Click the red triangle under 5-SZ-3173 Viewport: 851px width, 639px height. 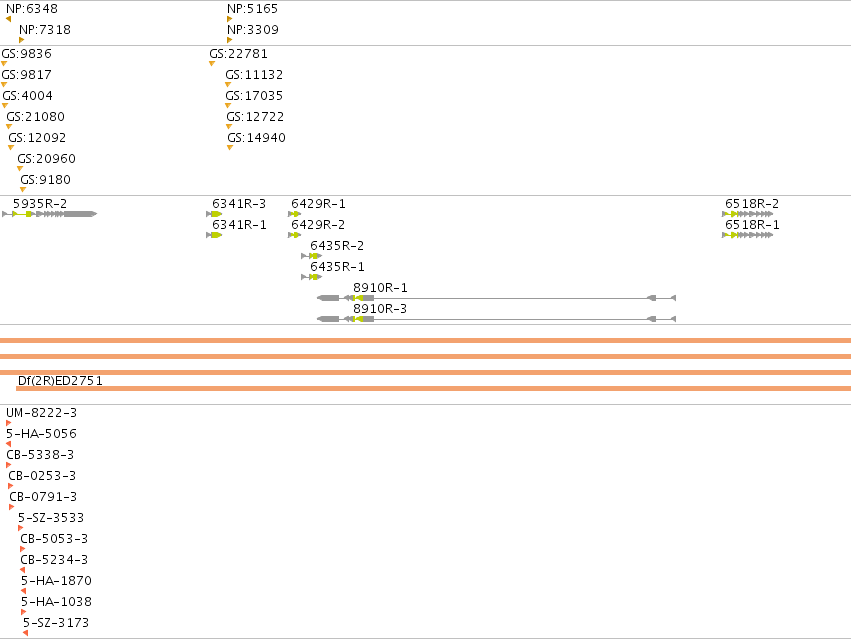click(x=26, y=633)
